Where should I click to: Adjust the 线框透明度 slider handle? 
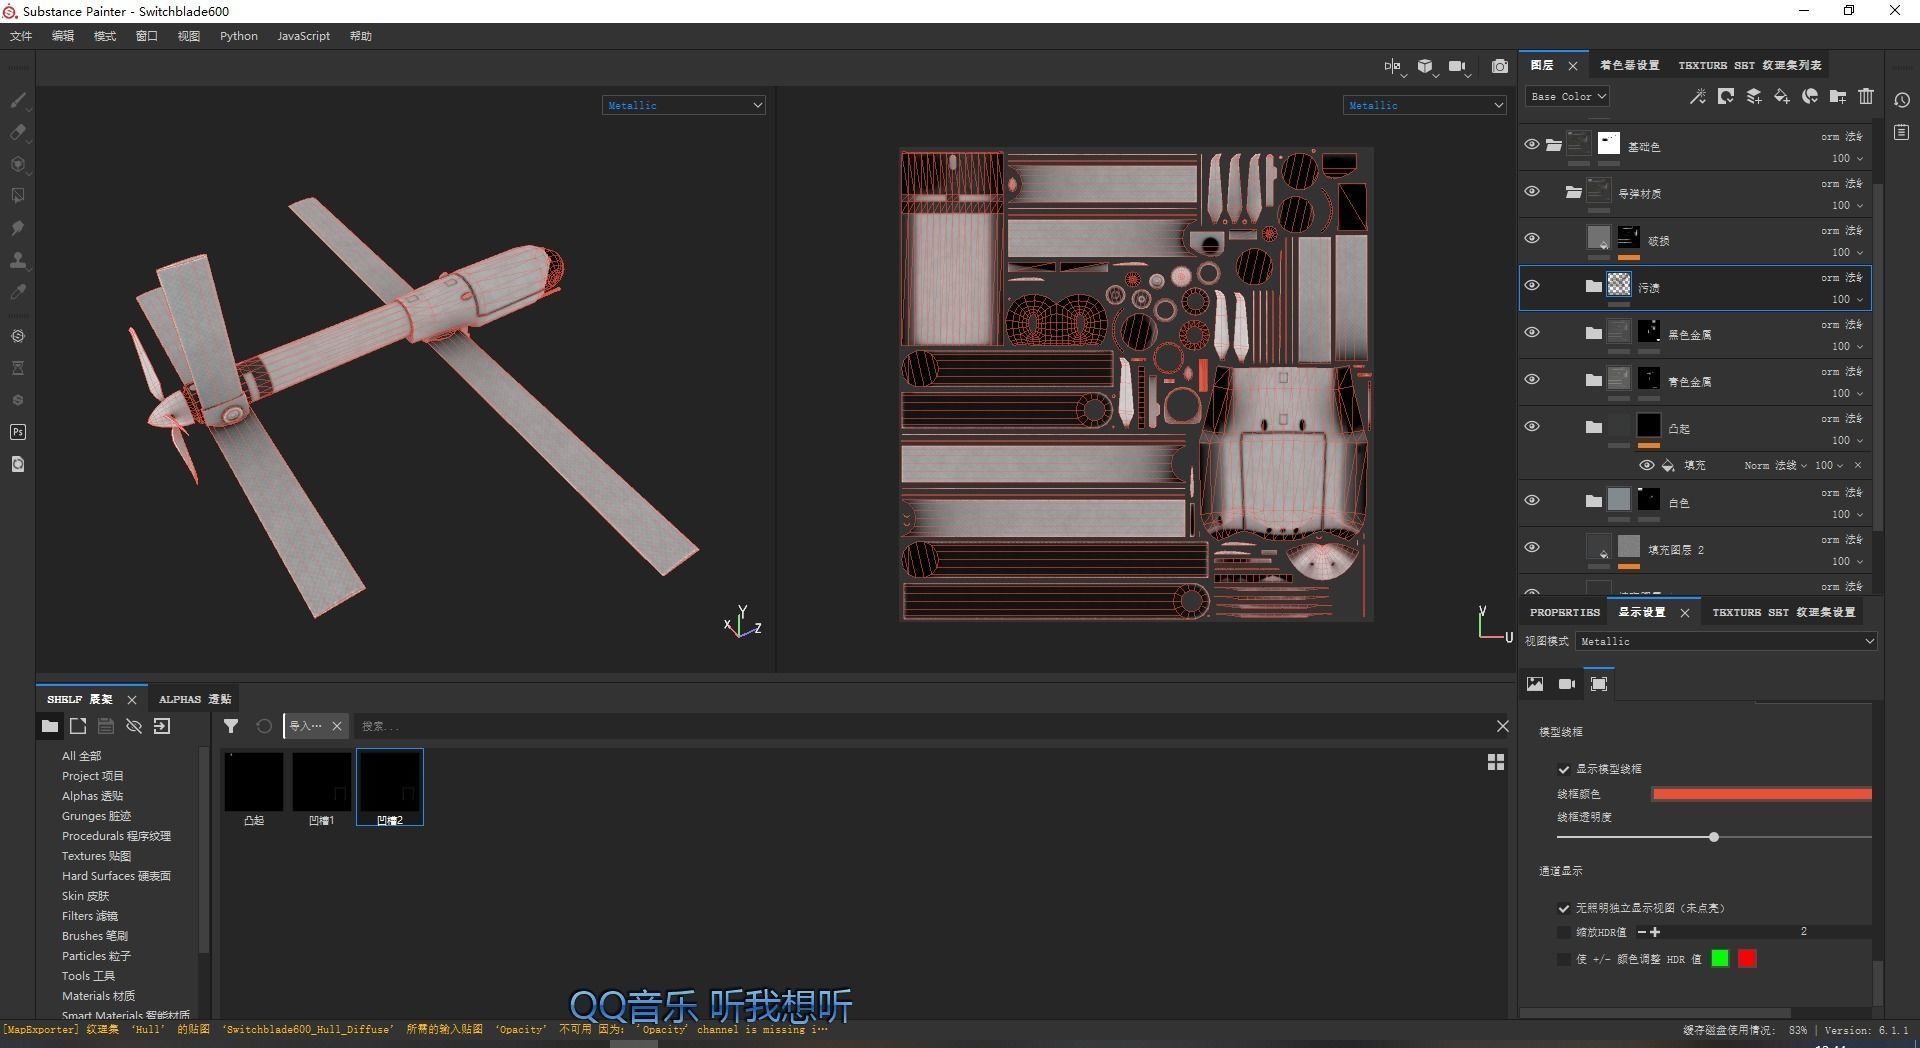tap(1714, 837)
